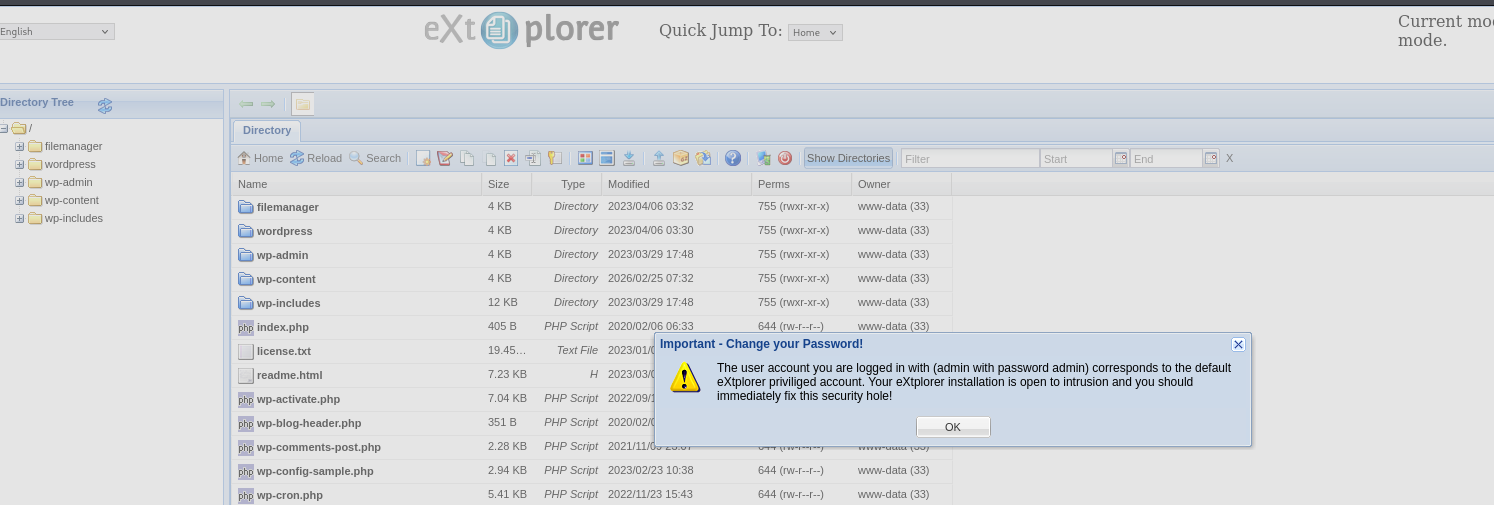Viewport: 1494px width, 505px height.
Task: Click into the Filter text field
Action: tap(970, 158)
